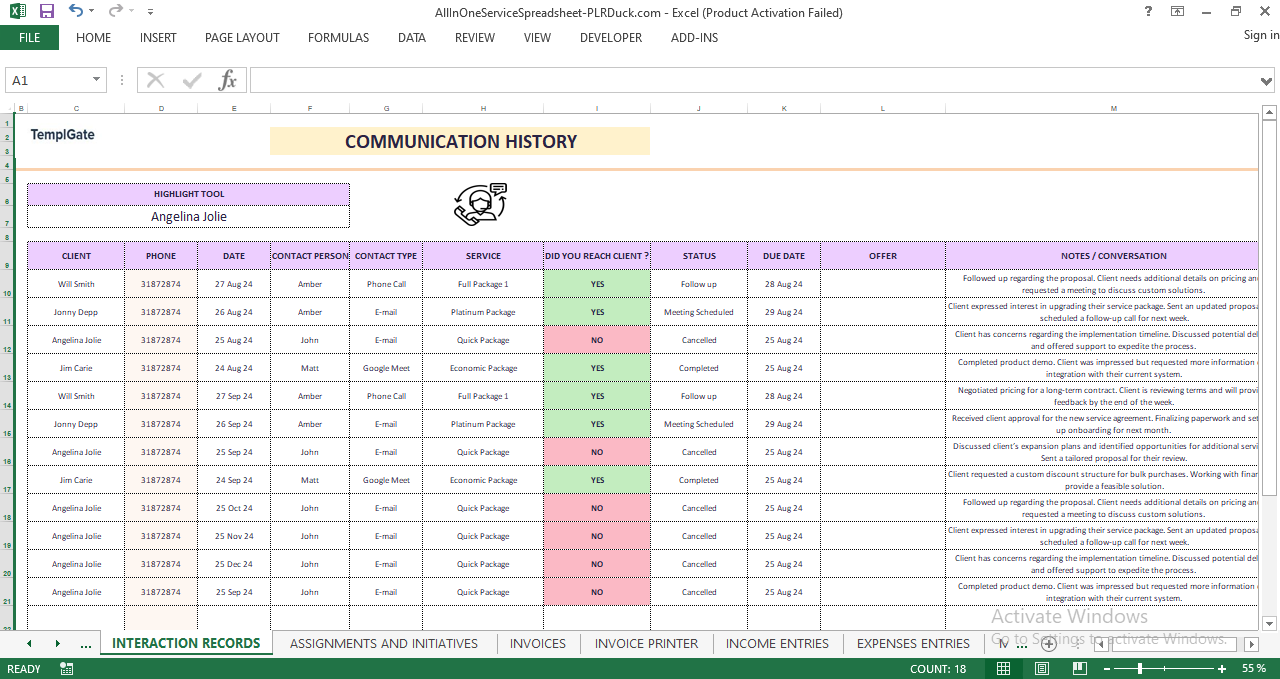Screen dimensions: 1280x679
Task: Open the Name Box dropdown
Action: coord(97,80)
